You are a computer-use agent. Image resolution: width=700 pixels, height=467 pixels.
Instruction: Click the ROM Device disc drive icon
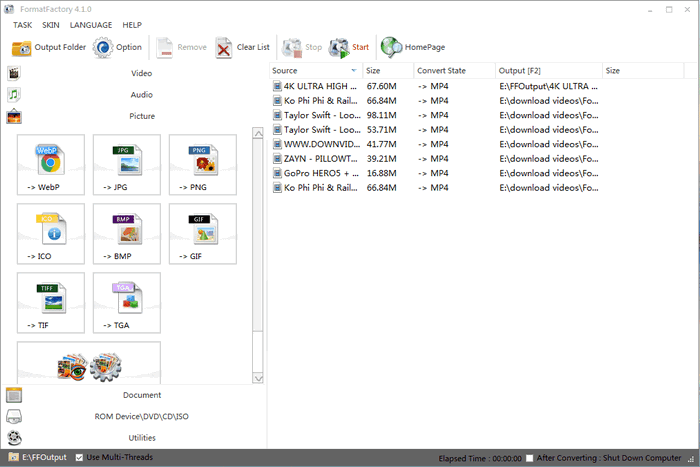[x=14, y=417]
